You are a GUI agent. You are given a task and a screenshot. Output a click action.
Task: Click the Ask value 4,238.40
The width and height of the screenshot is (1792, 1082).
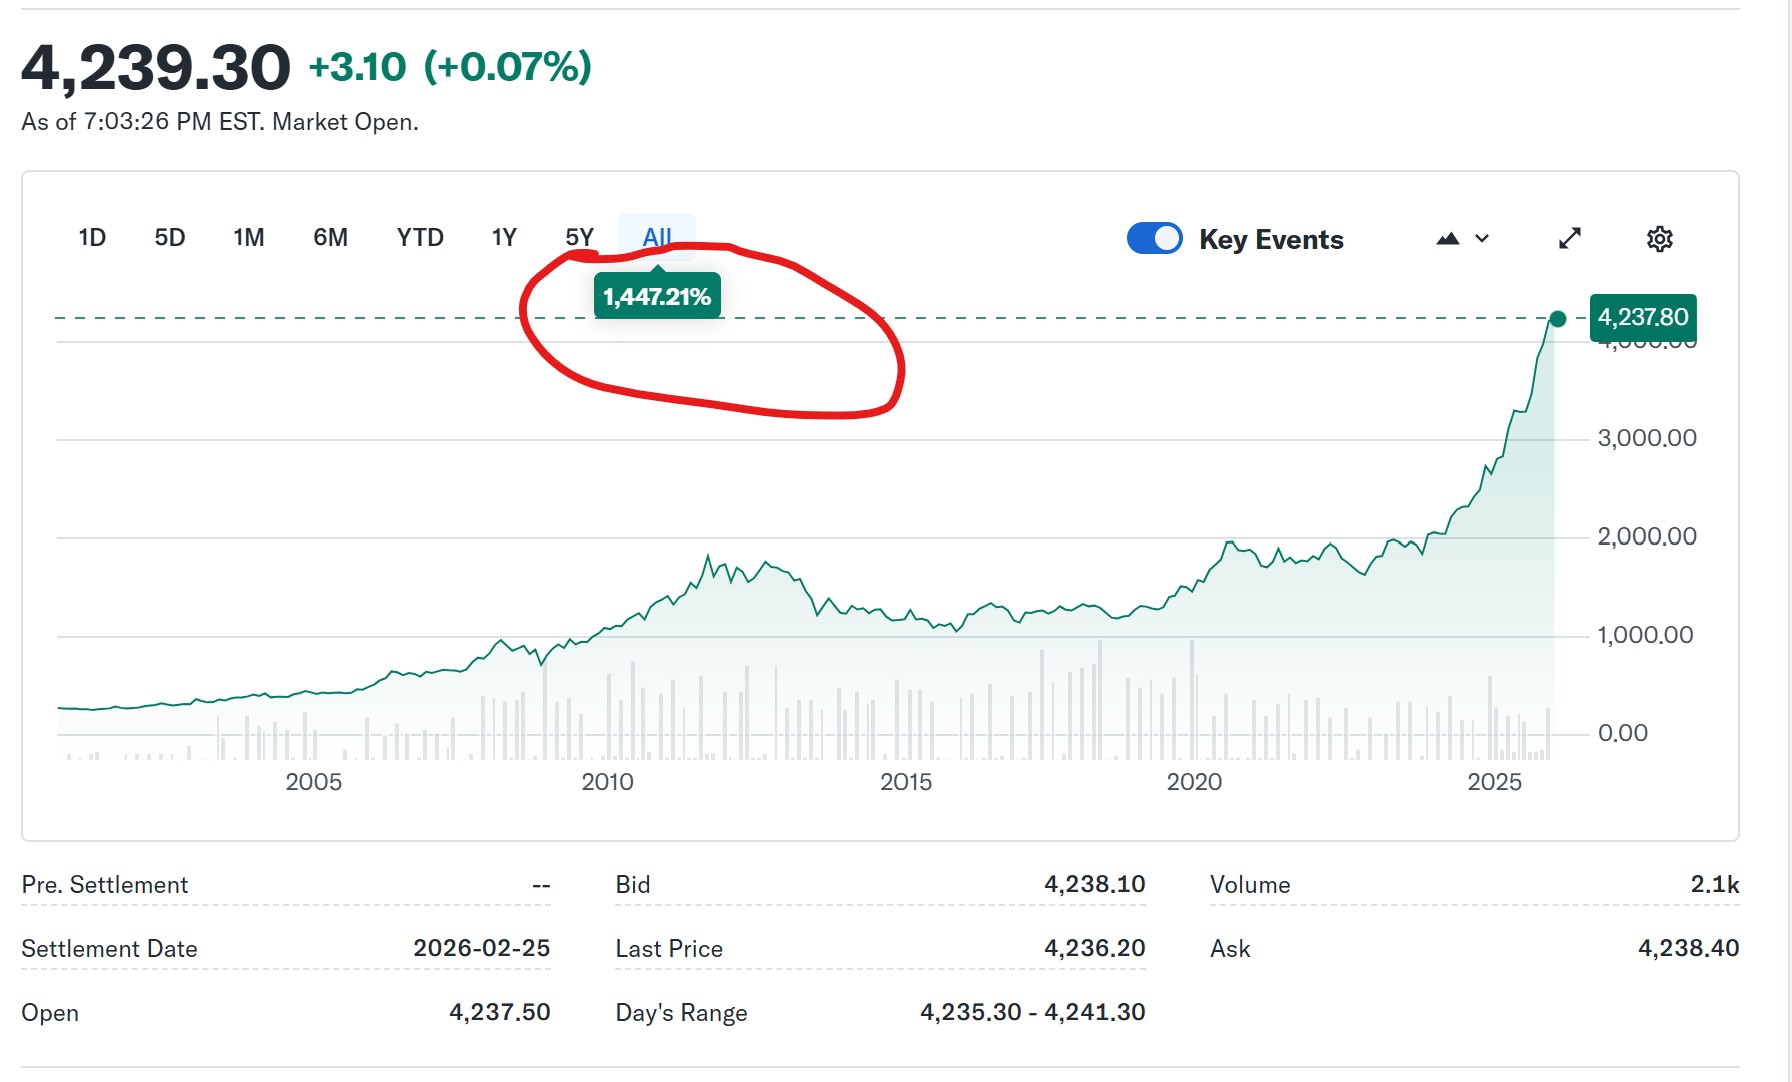pos(1689,948)
